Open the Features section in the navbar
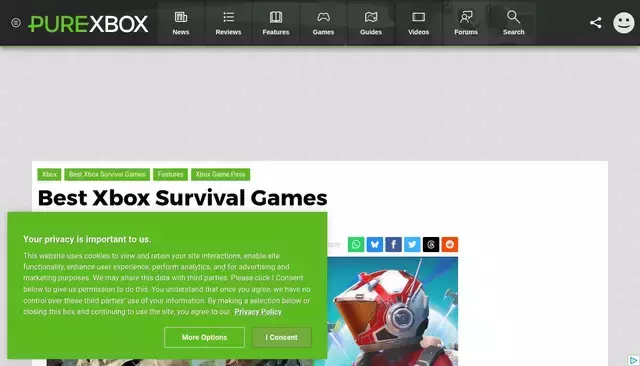 point(276,23)
